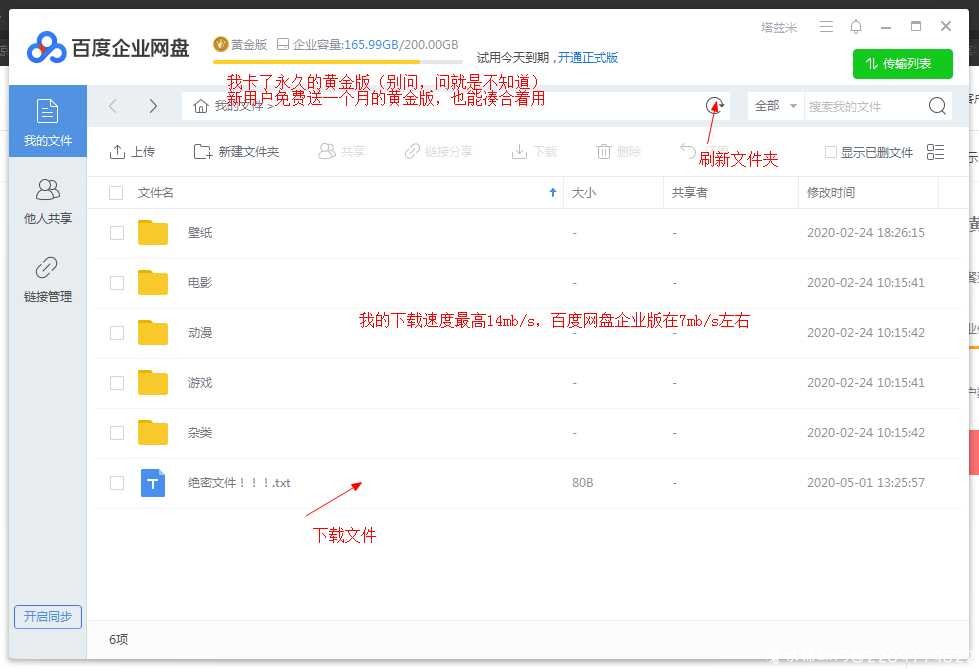Select the 杂类 folder name
Viewport: 979px width, 669px height.
click(200, 433)
